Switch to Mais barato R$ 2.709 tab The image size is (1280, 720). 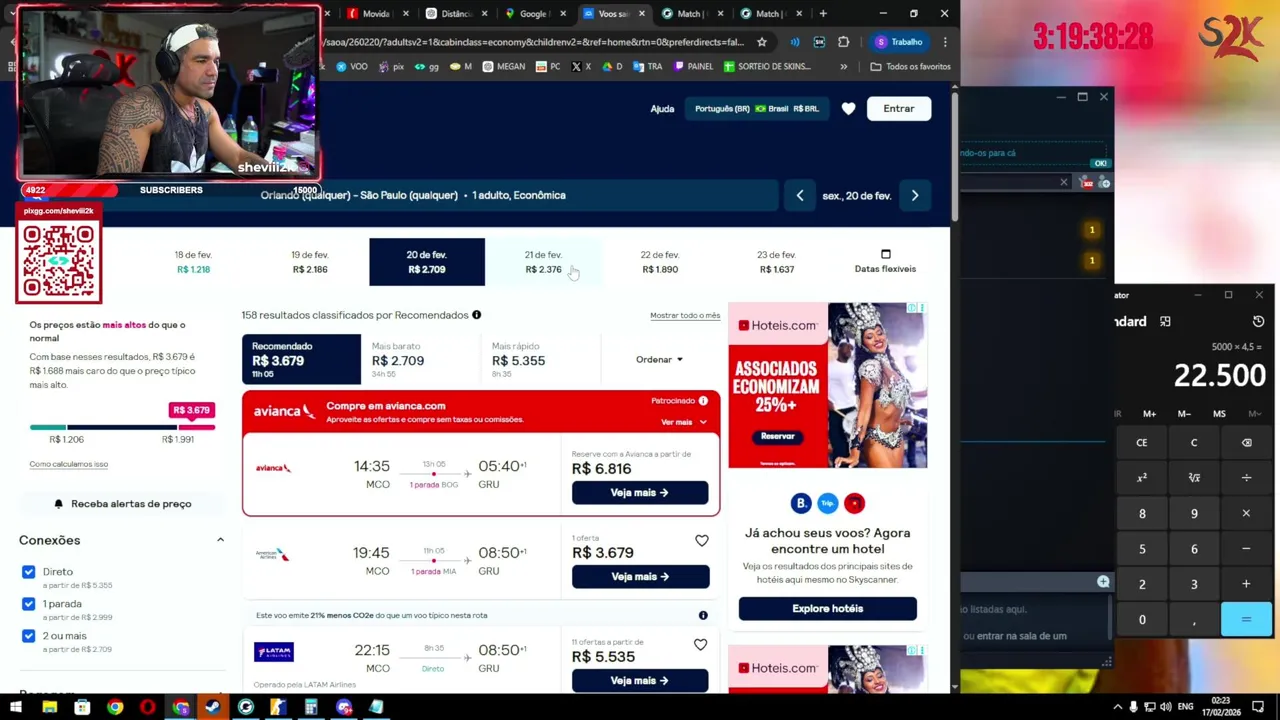[x=420, y=359]
